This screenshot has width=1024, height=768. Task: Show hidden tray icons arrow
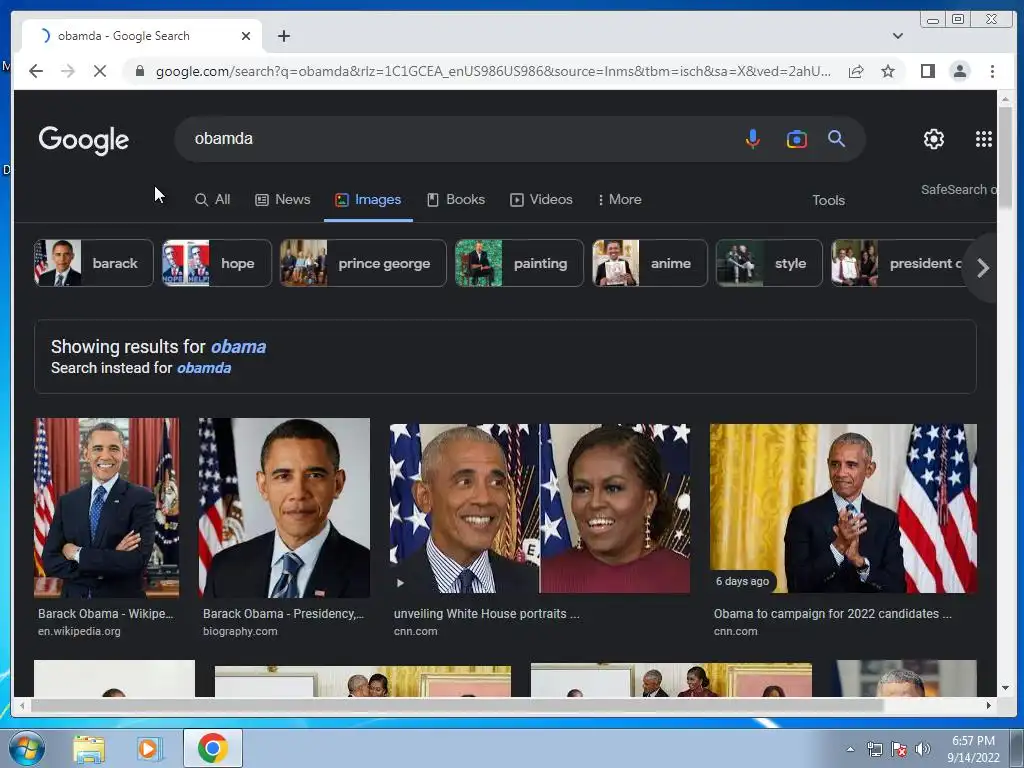pos(850,749)
